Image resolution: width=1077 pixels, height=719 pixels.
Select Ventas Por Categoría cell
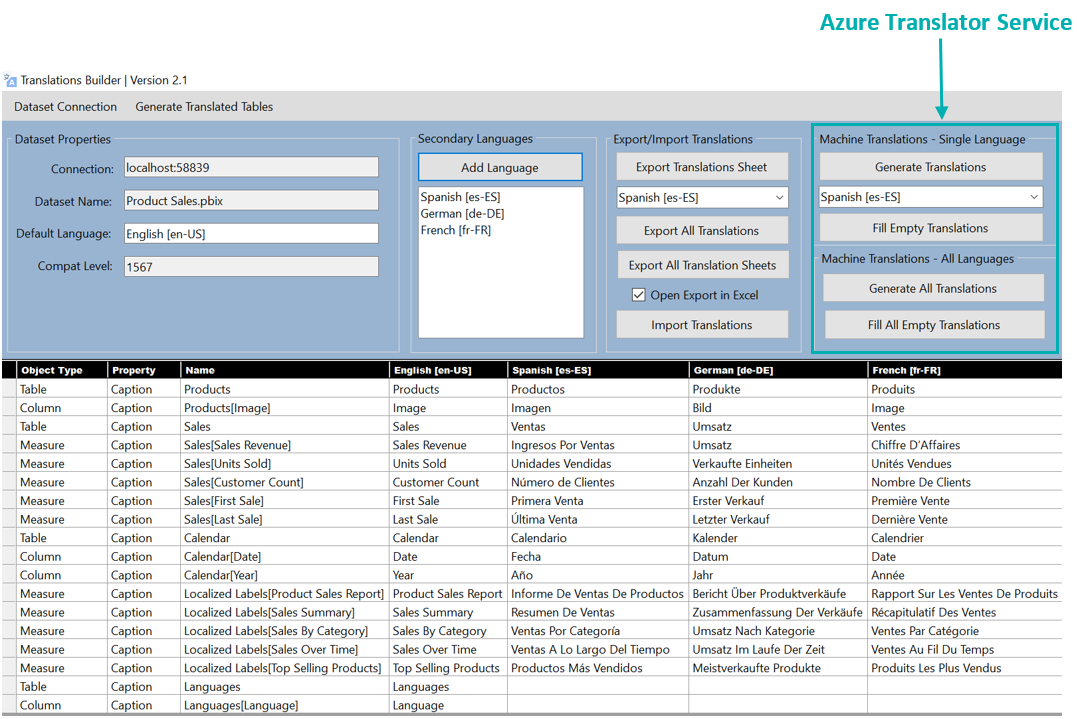(x=598, y=630)
